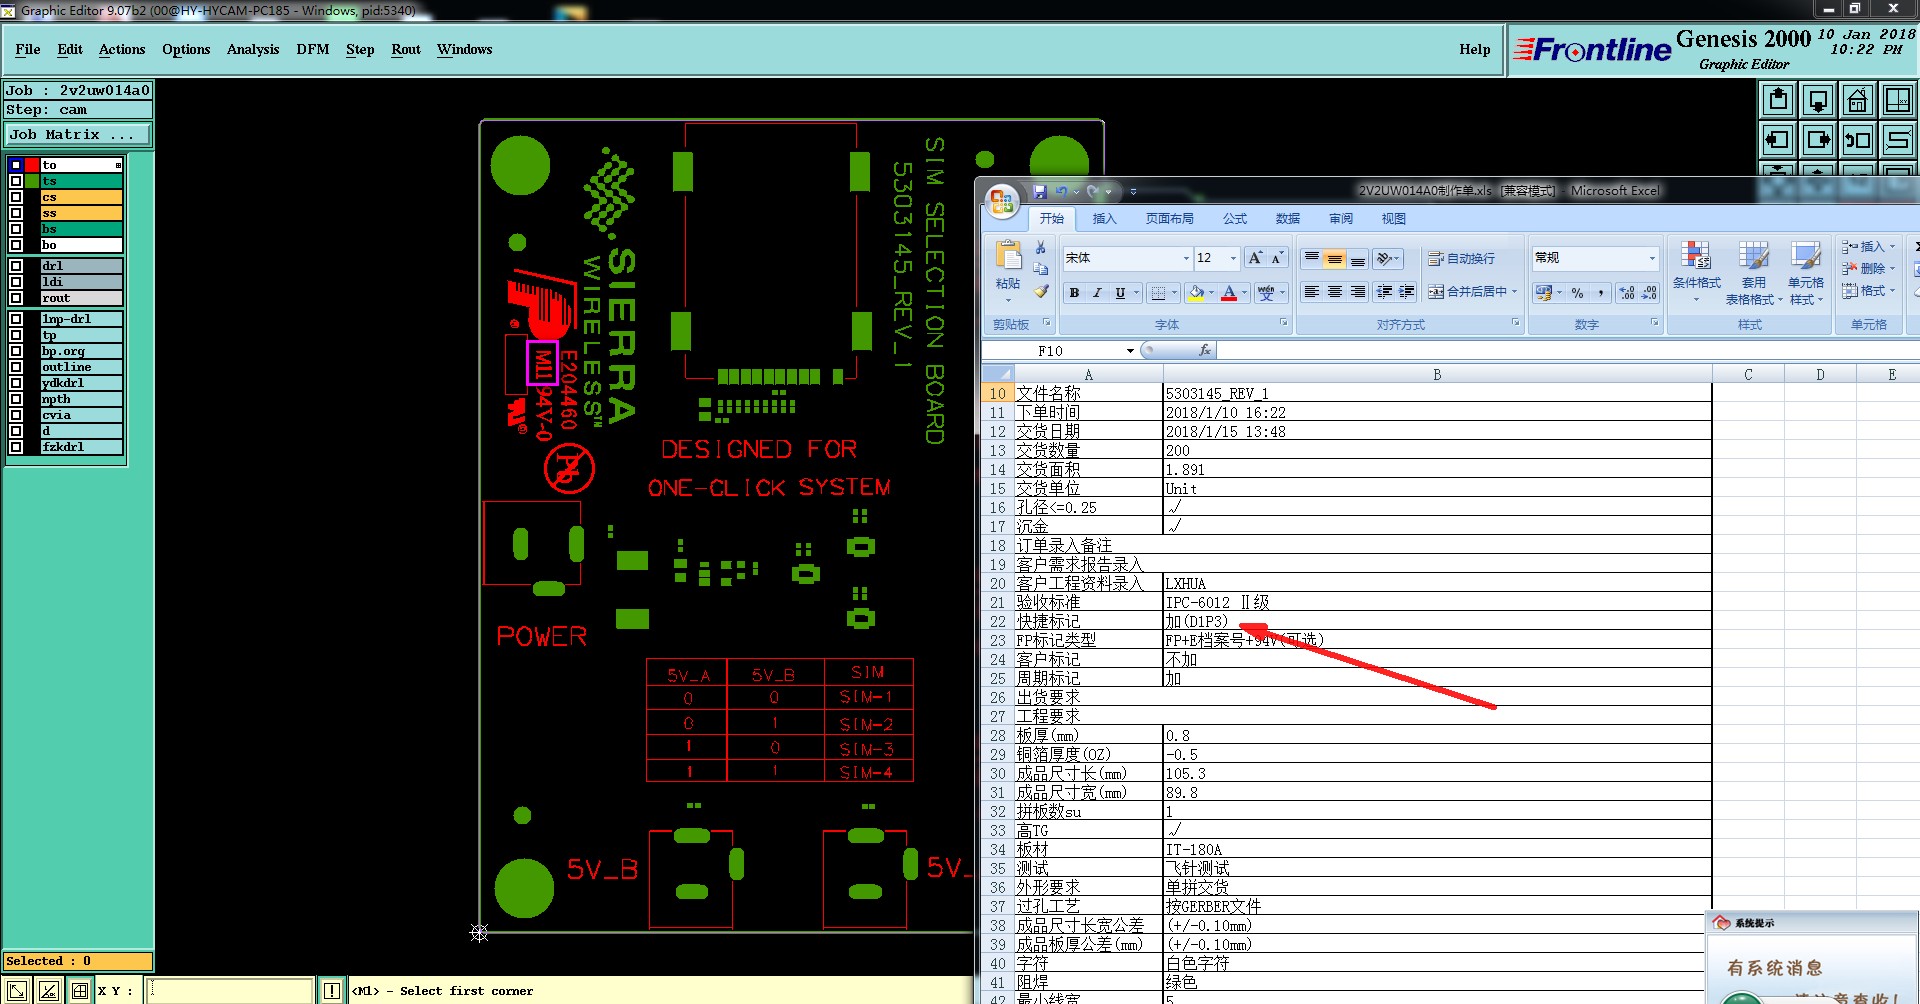Viewport: 1920px width, 1004px height.
Task: Click the top align icon in Excel
Action: [x=1311, y=258]
